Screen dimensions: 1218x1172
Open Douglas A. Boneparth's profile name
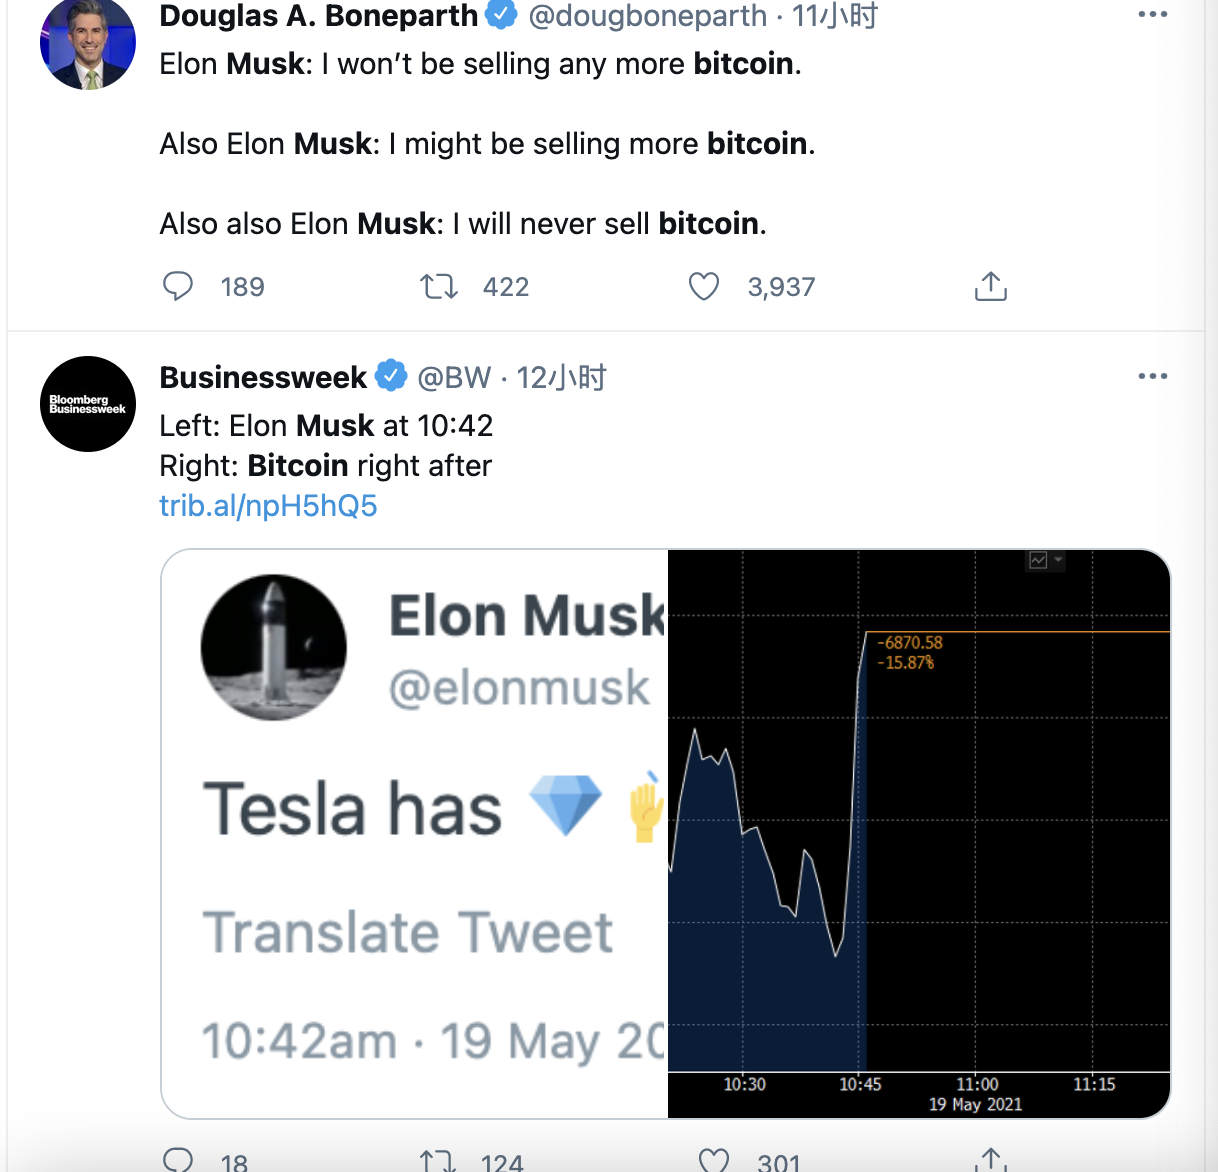click(318, 16)
